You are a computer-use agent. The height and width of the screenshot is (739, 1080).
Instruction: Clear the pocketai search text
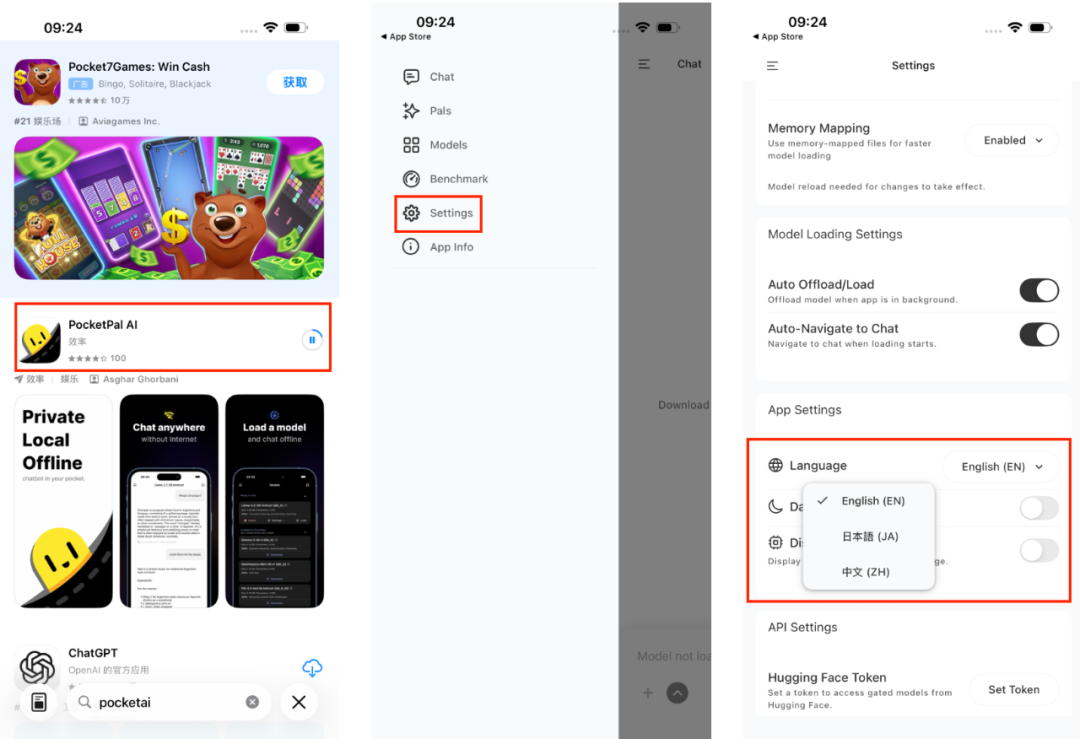coord(252,702)
